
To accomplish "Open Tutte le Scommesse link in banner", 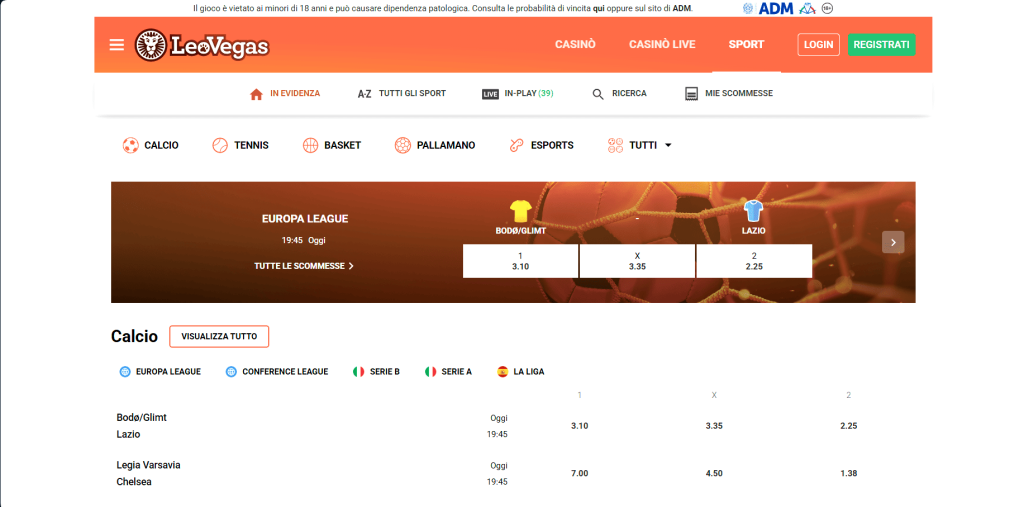I will pyautogui.click(x=304, y=266).
